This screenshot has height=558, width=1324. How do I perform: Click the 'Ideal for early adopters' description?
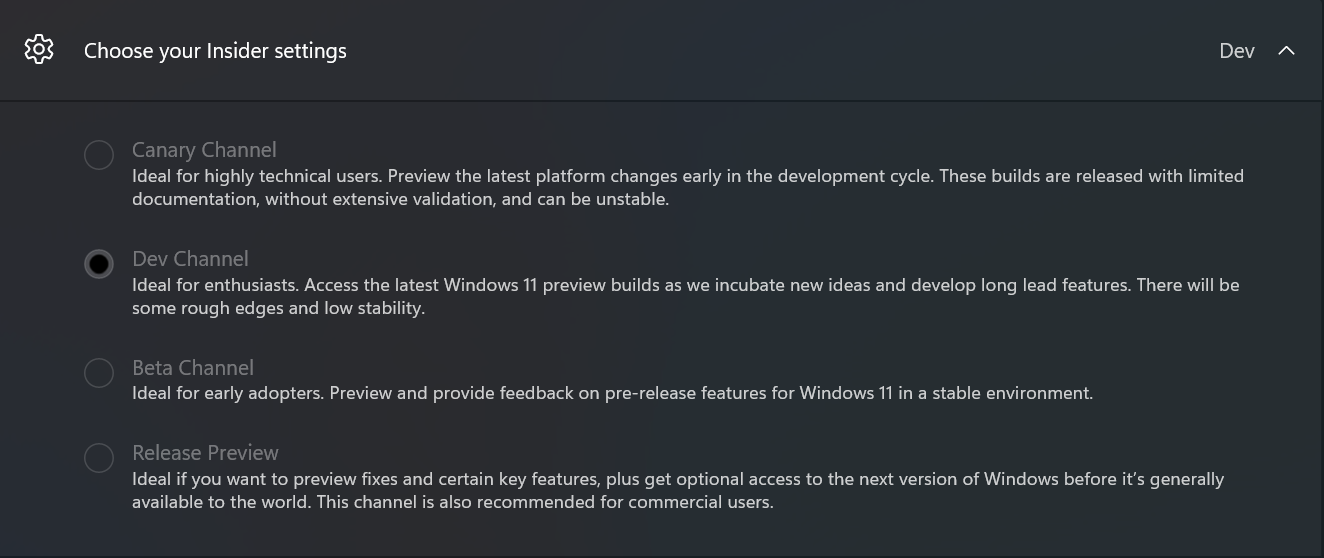pos(612,393)
